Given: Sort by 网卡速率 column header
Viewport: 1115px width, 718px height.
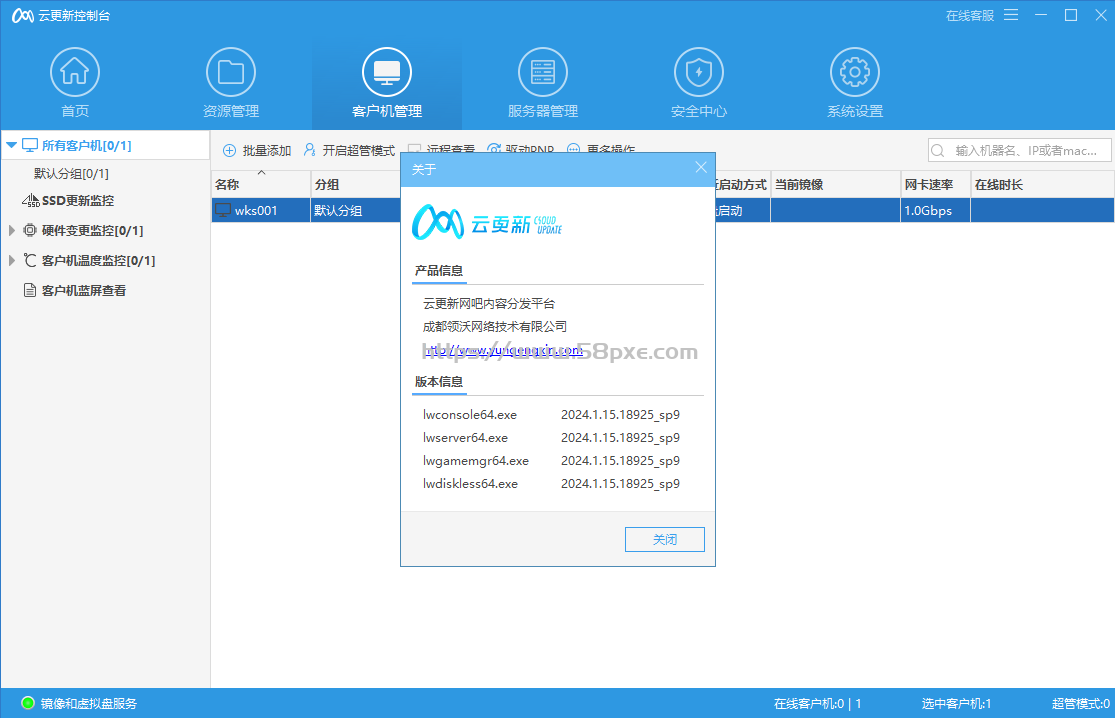Looking at the screenshot, I should pyautogui.click(x=935, y=185).
